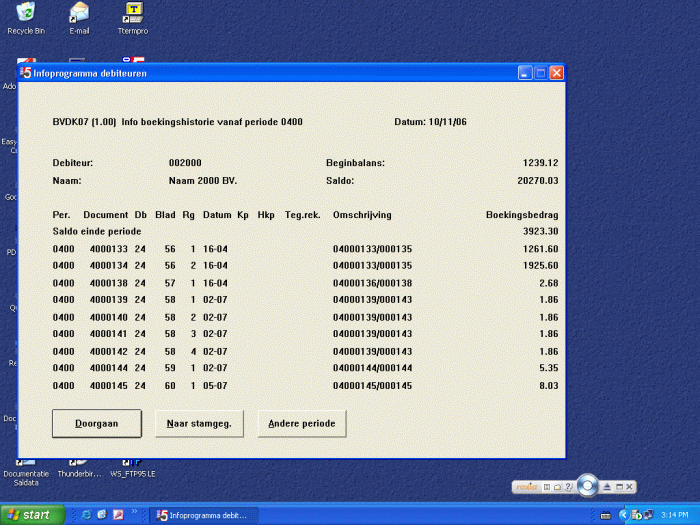Screen dimensions: 700x525
Task: Click the eject icon on floating toolbar
Action: [x=605, y=487]
